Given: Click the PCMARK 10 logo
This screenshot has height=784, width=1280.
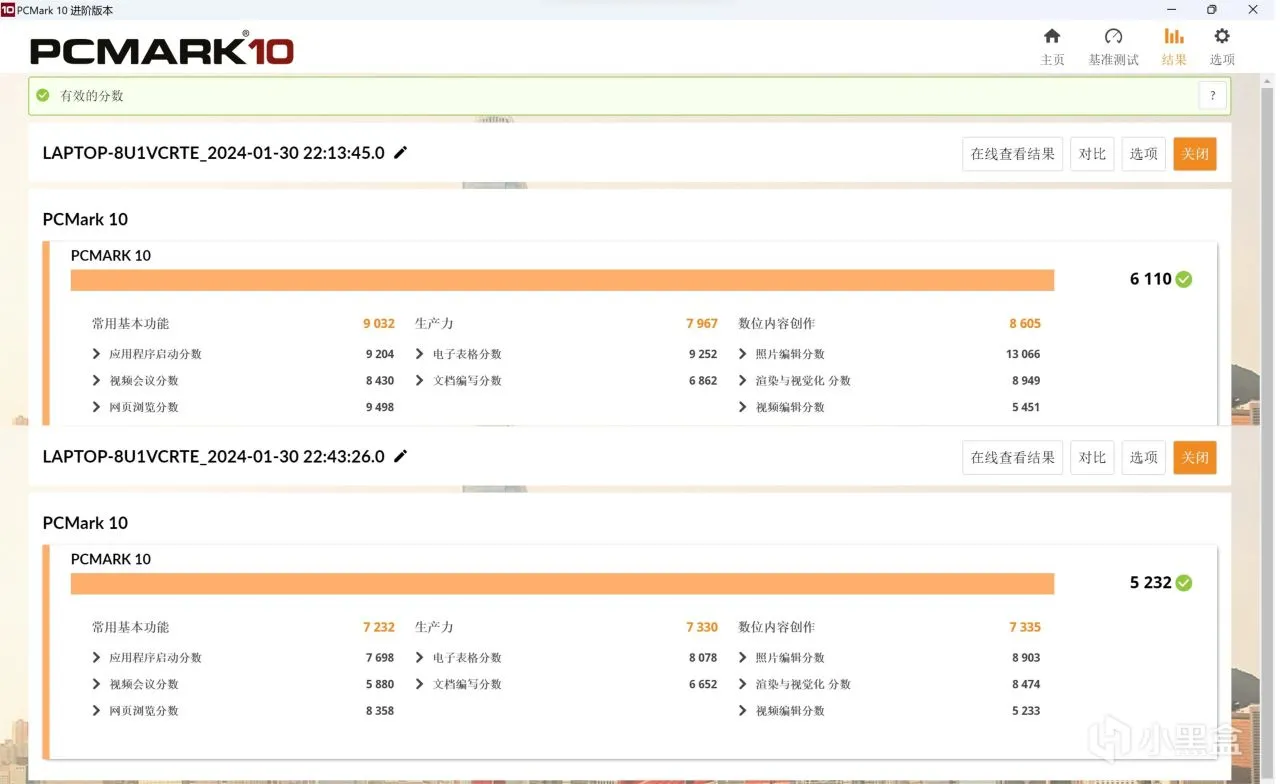Looking at the screenshot, I should 162,49.
